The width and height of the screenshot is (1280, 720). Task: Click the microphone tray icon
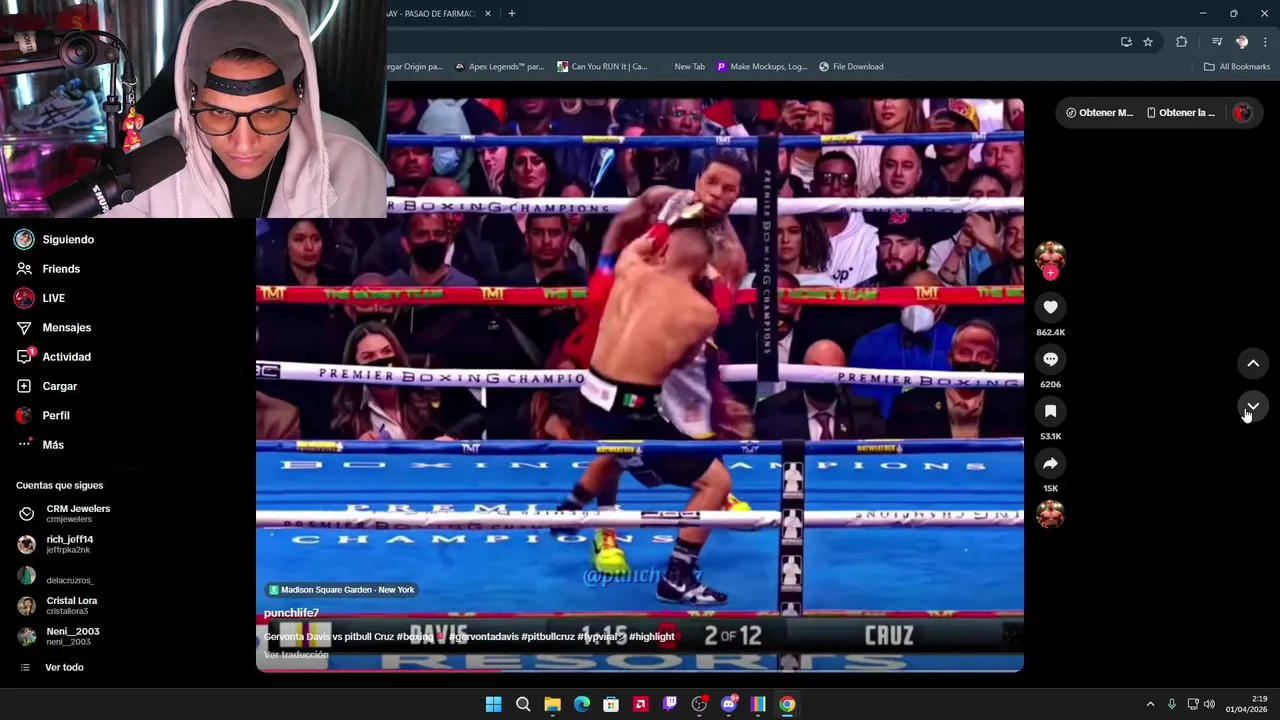[x=1172, y=704]
